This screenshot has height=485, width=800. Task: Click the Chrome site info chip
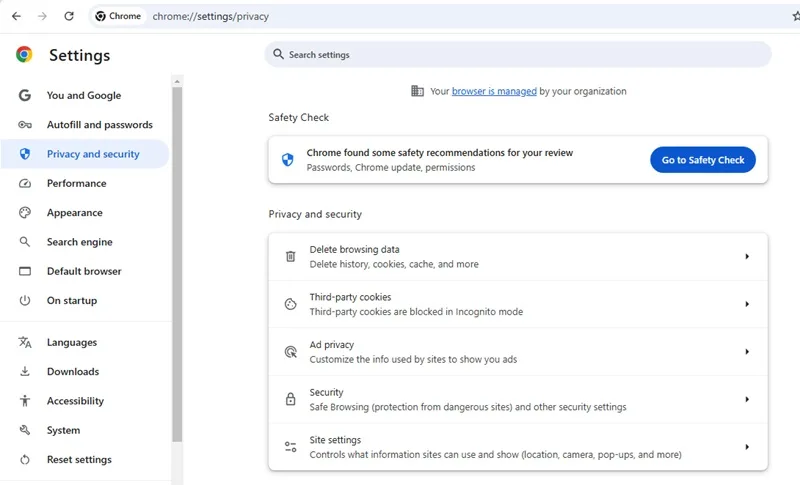pyautogui.click(x=118, y=16)
